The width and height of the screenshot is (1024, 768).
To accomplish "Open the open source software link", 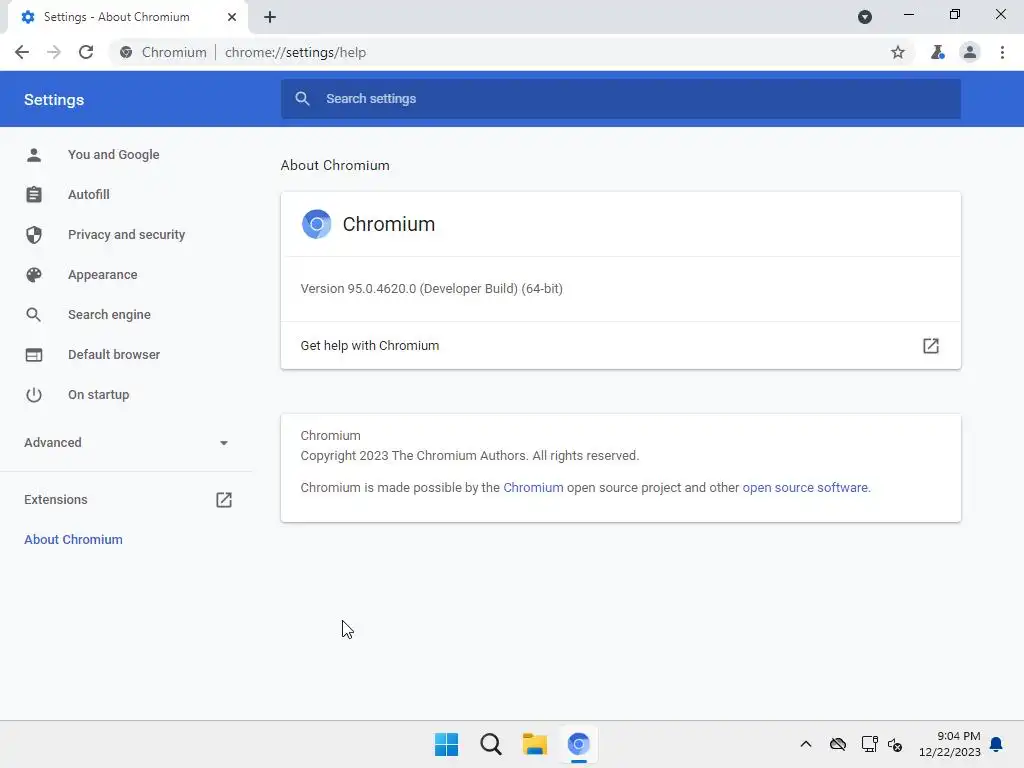I will (x=805, y=488).
